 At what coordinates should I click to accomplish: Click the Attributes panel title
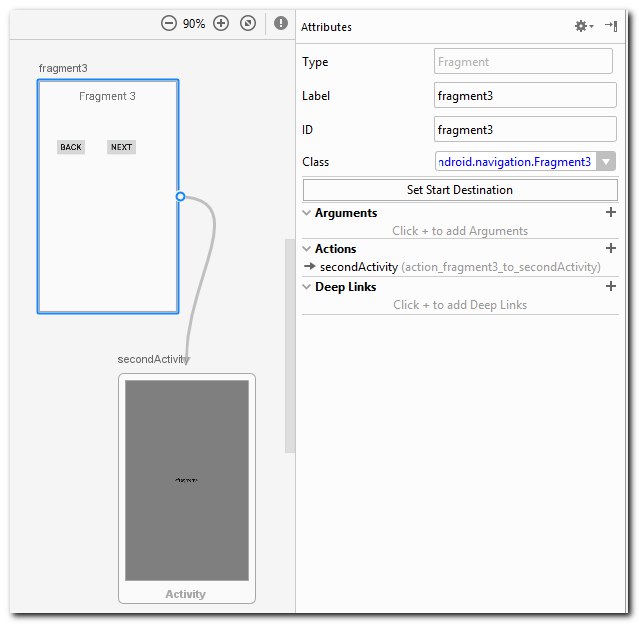pos(326,27)
